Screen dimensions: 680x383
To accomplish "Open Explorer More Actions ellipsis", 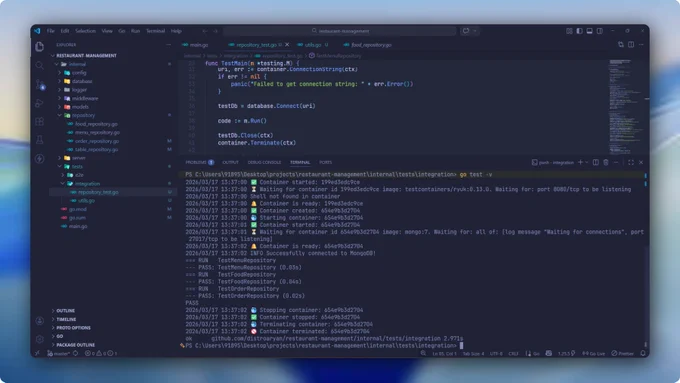I will pos(168,45).
